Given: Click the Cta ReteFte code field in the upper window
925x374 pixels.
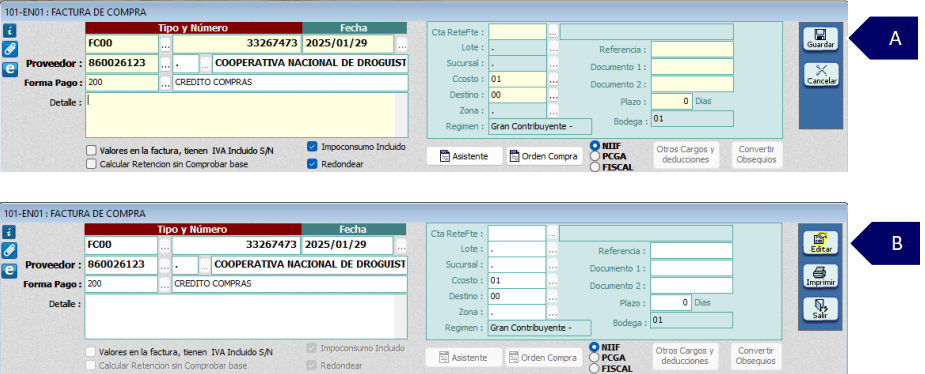Looking at the screenshot, I should point(517,32).
